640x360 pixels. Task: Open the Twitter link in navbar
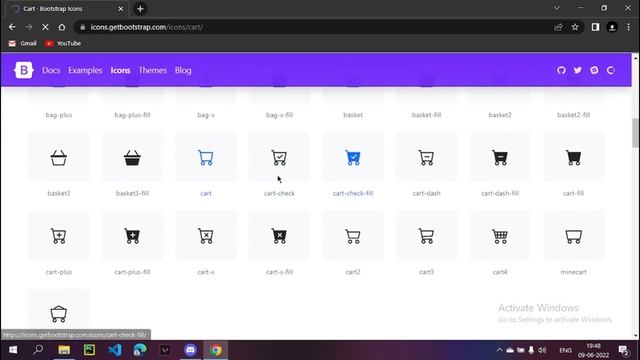[x=578, y=70]
